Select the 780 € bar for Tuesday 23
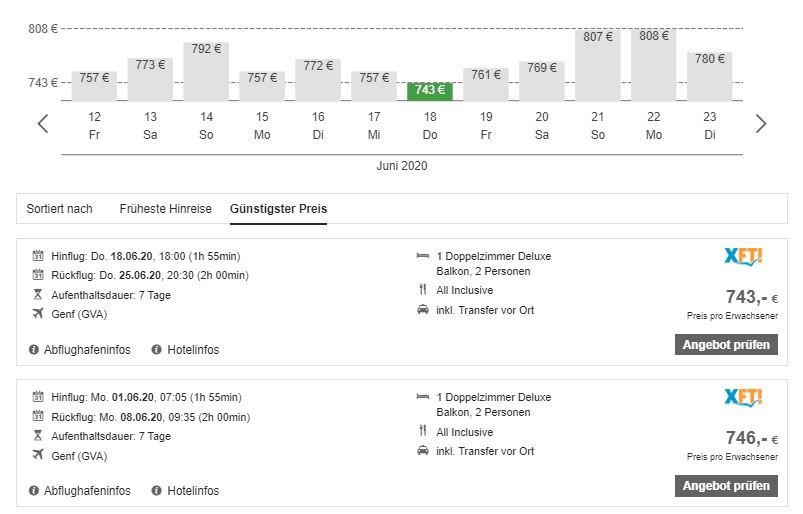The width and height of the screenshot is (803, 514). (x=710, y=76)
